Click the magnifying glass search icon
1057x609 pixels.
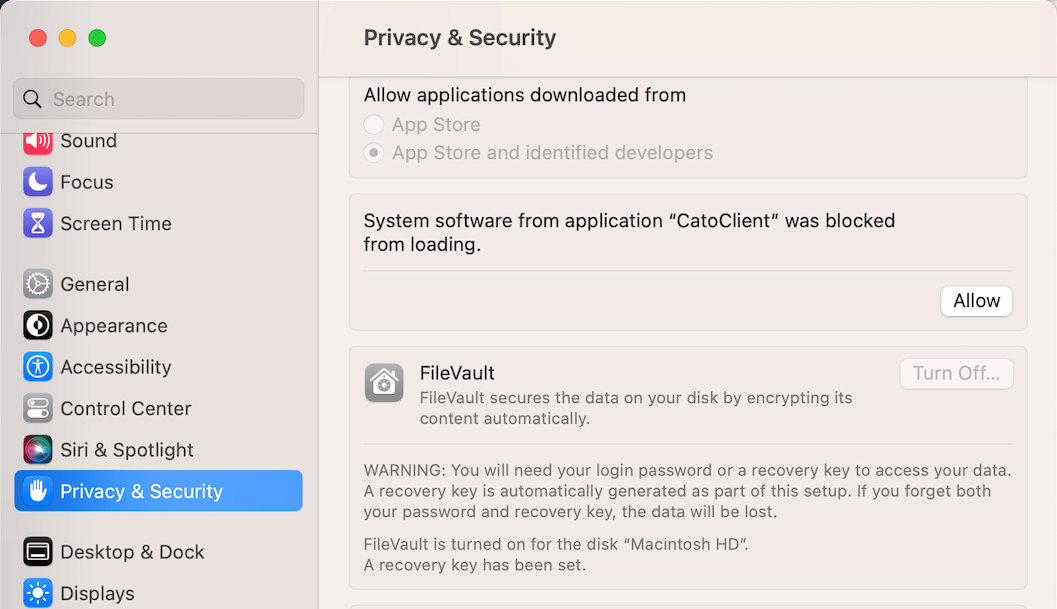[32, 99]
